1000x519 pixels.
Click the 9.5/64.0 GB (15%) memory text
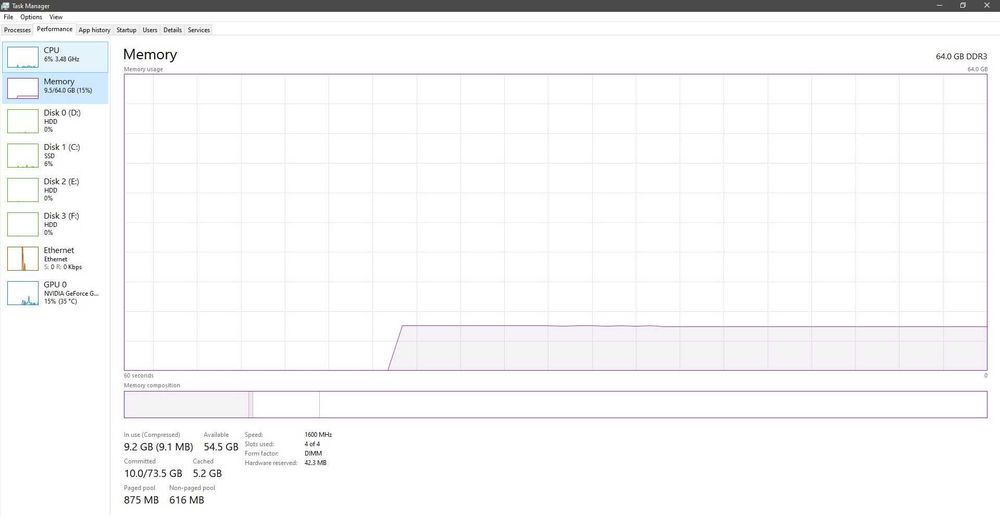coord(68,91)
